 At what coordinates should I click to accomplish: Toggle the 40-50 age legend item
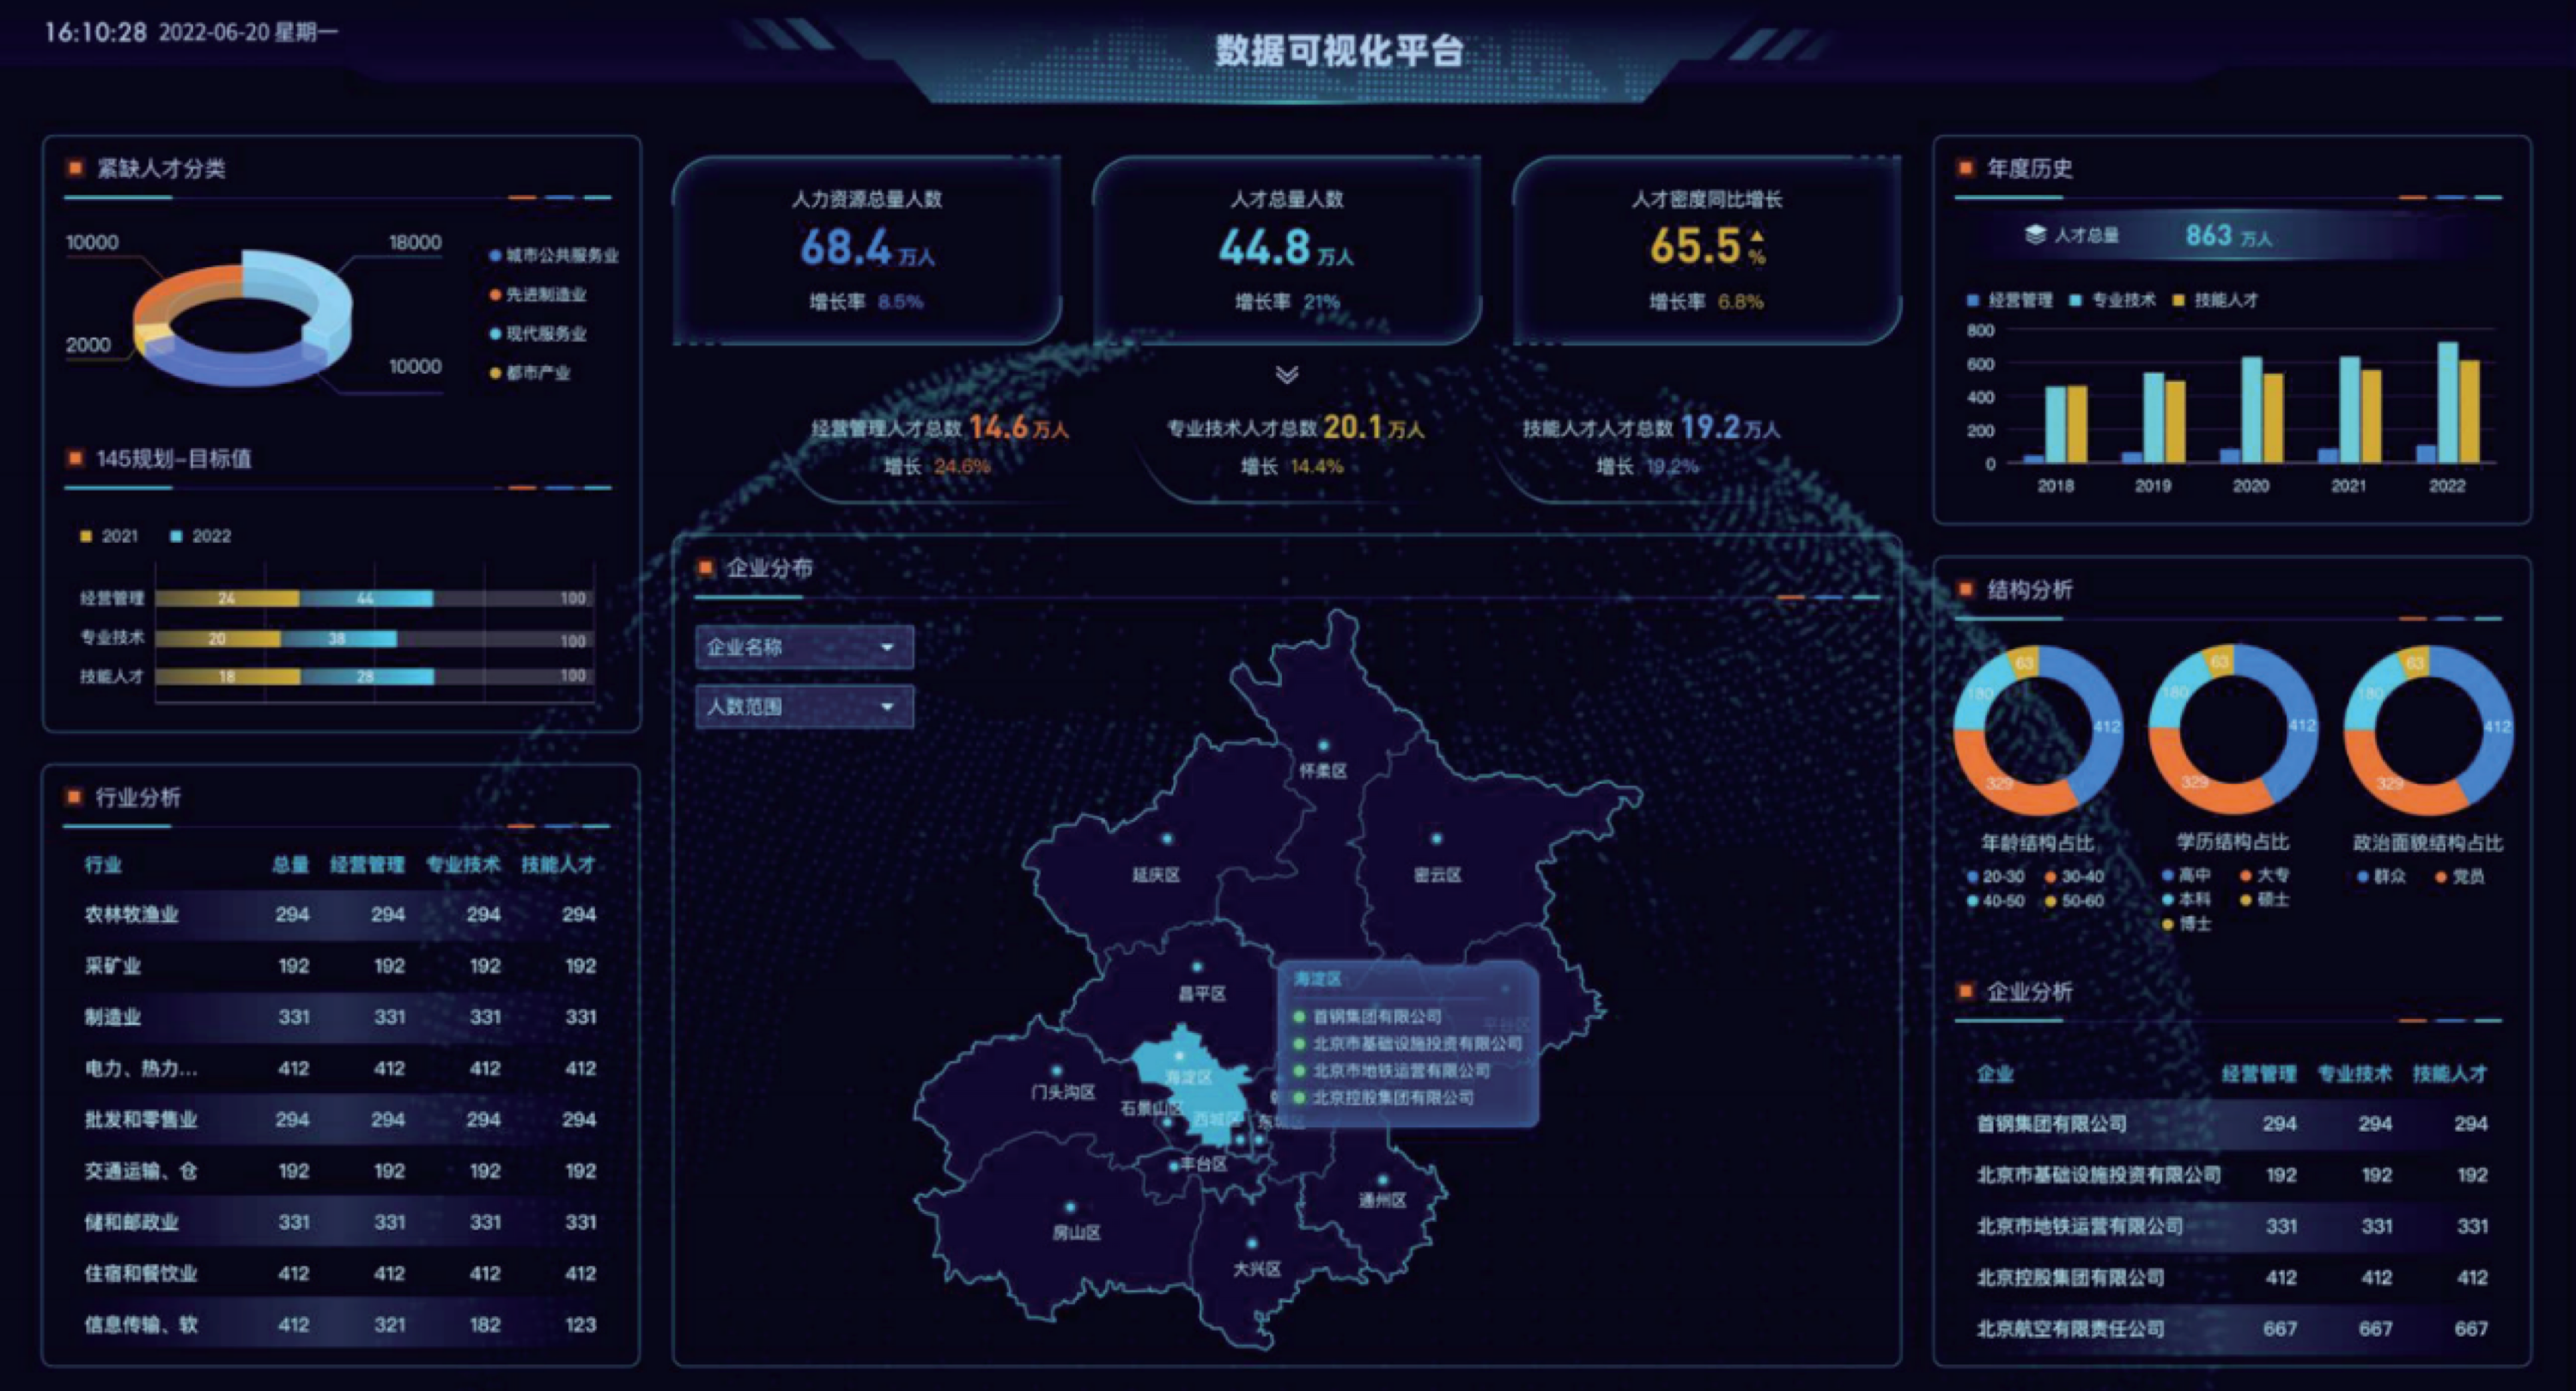(x=1995, y=901)
